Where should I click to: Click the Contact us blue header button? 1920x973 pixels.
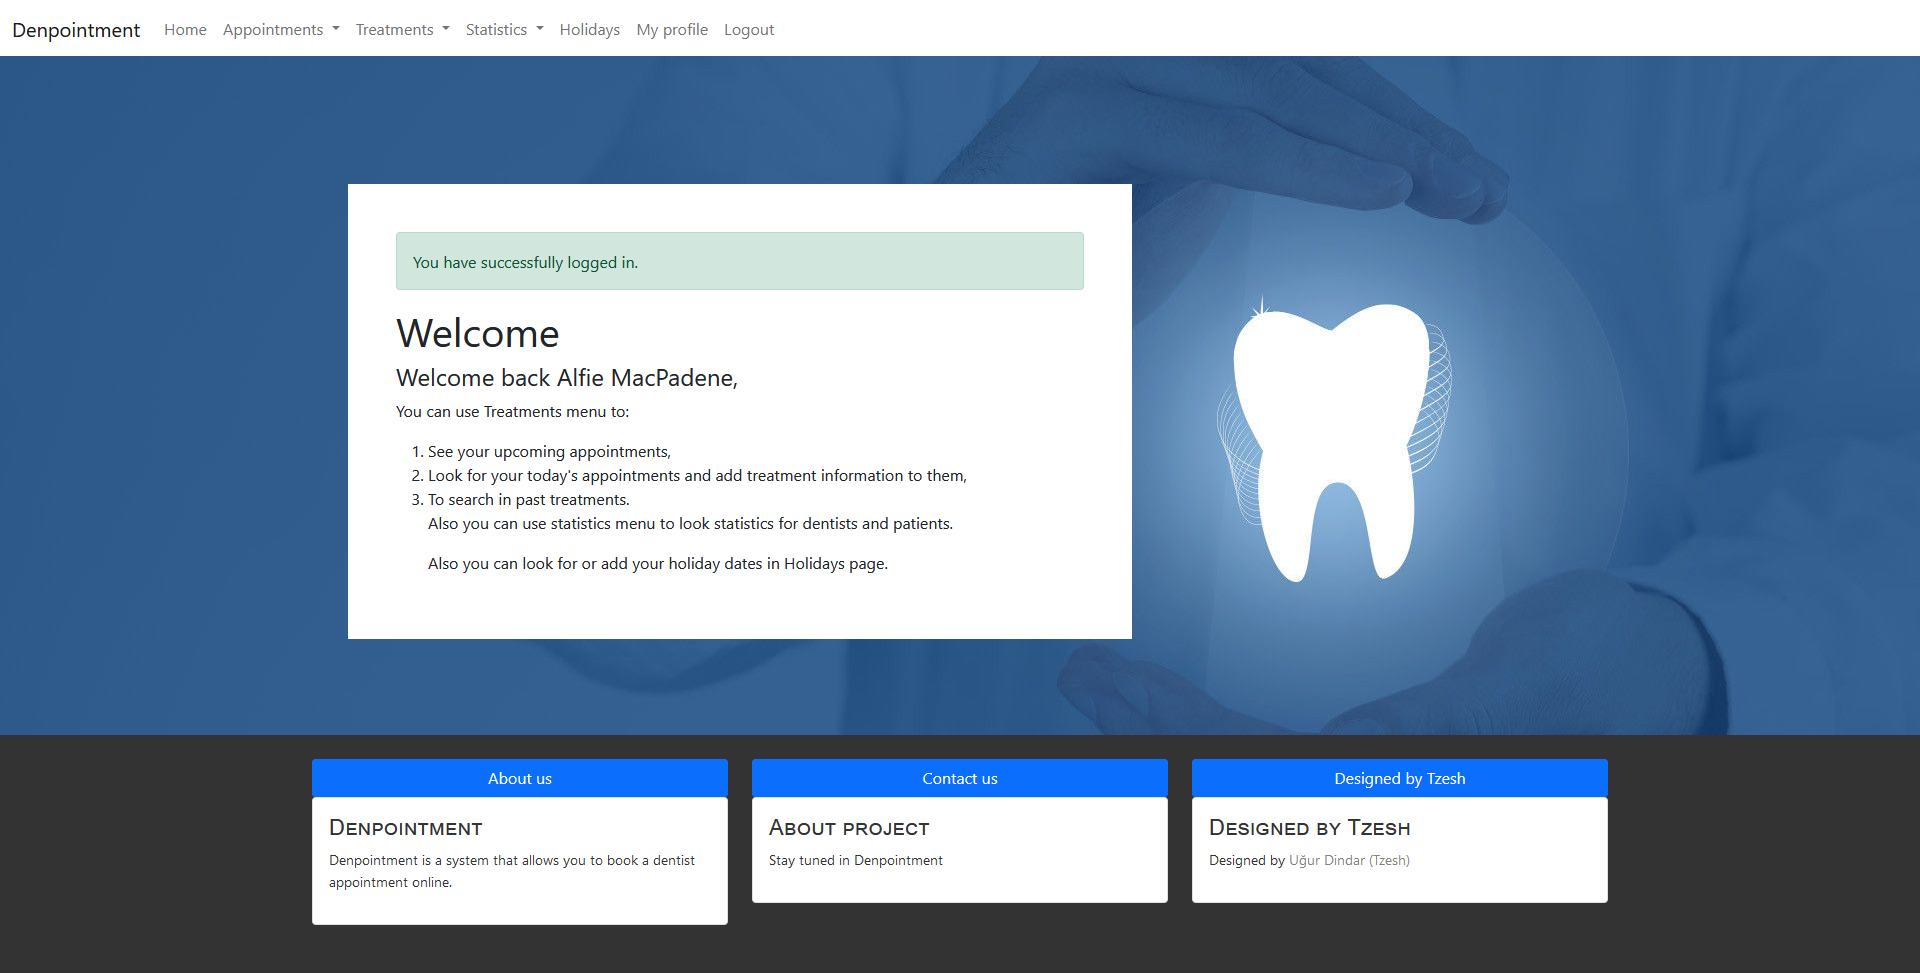point(960,778)
